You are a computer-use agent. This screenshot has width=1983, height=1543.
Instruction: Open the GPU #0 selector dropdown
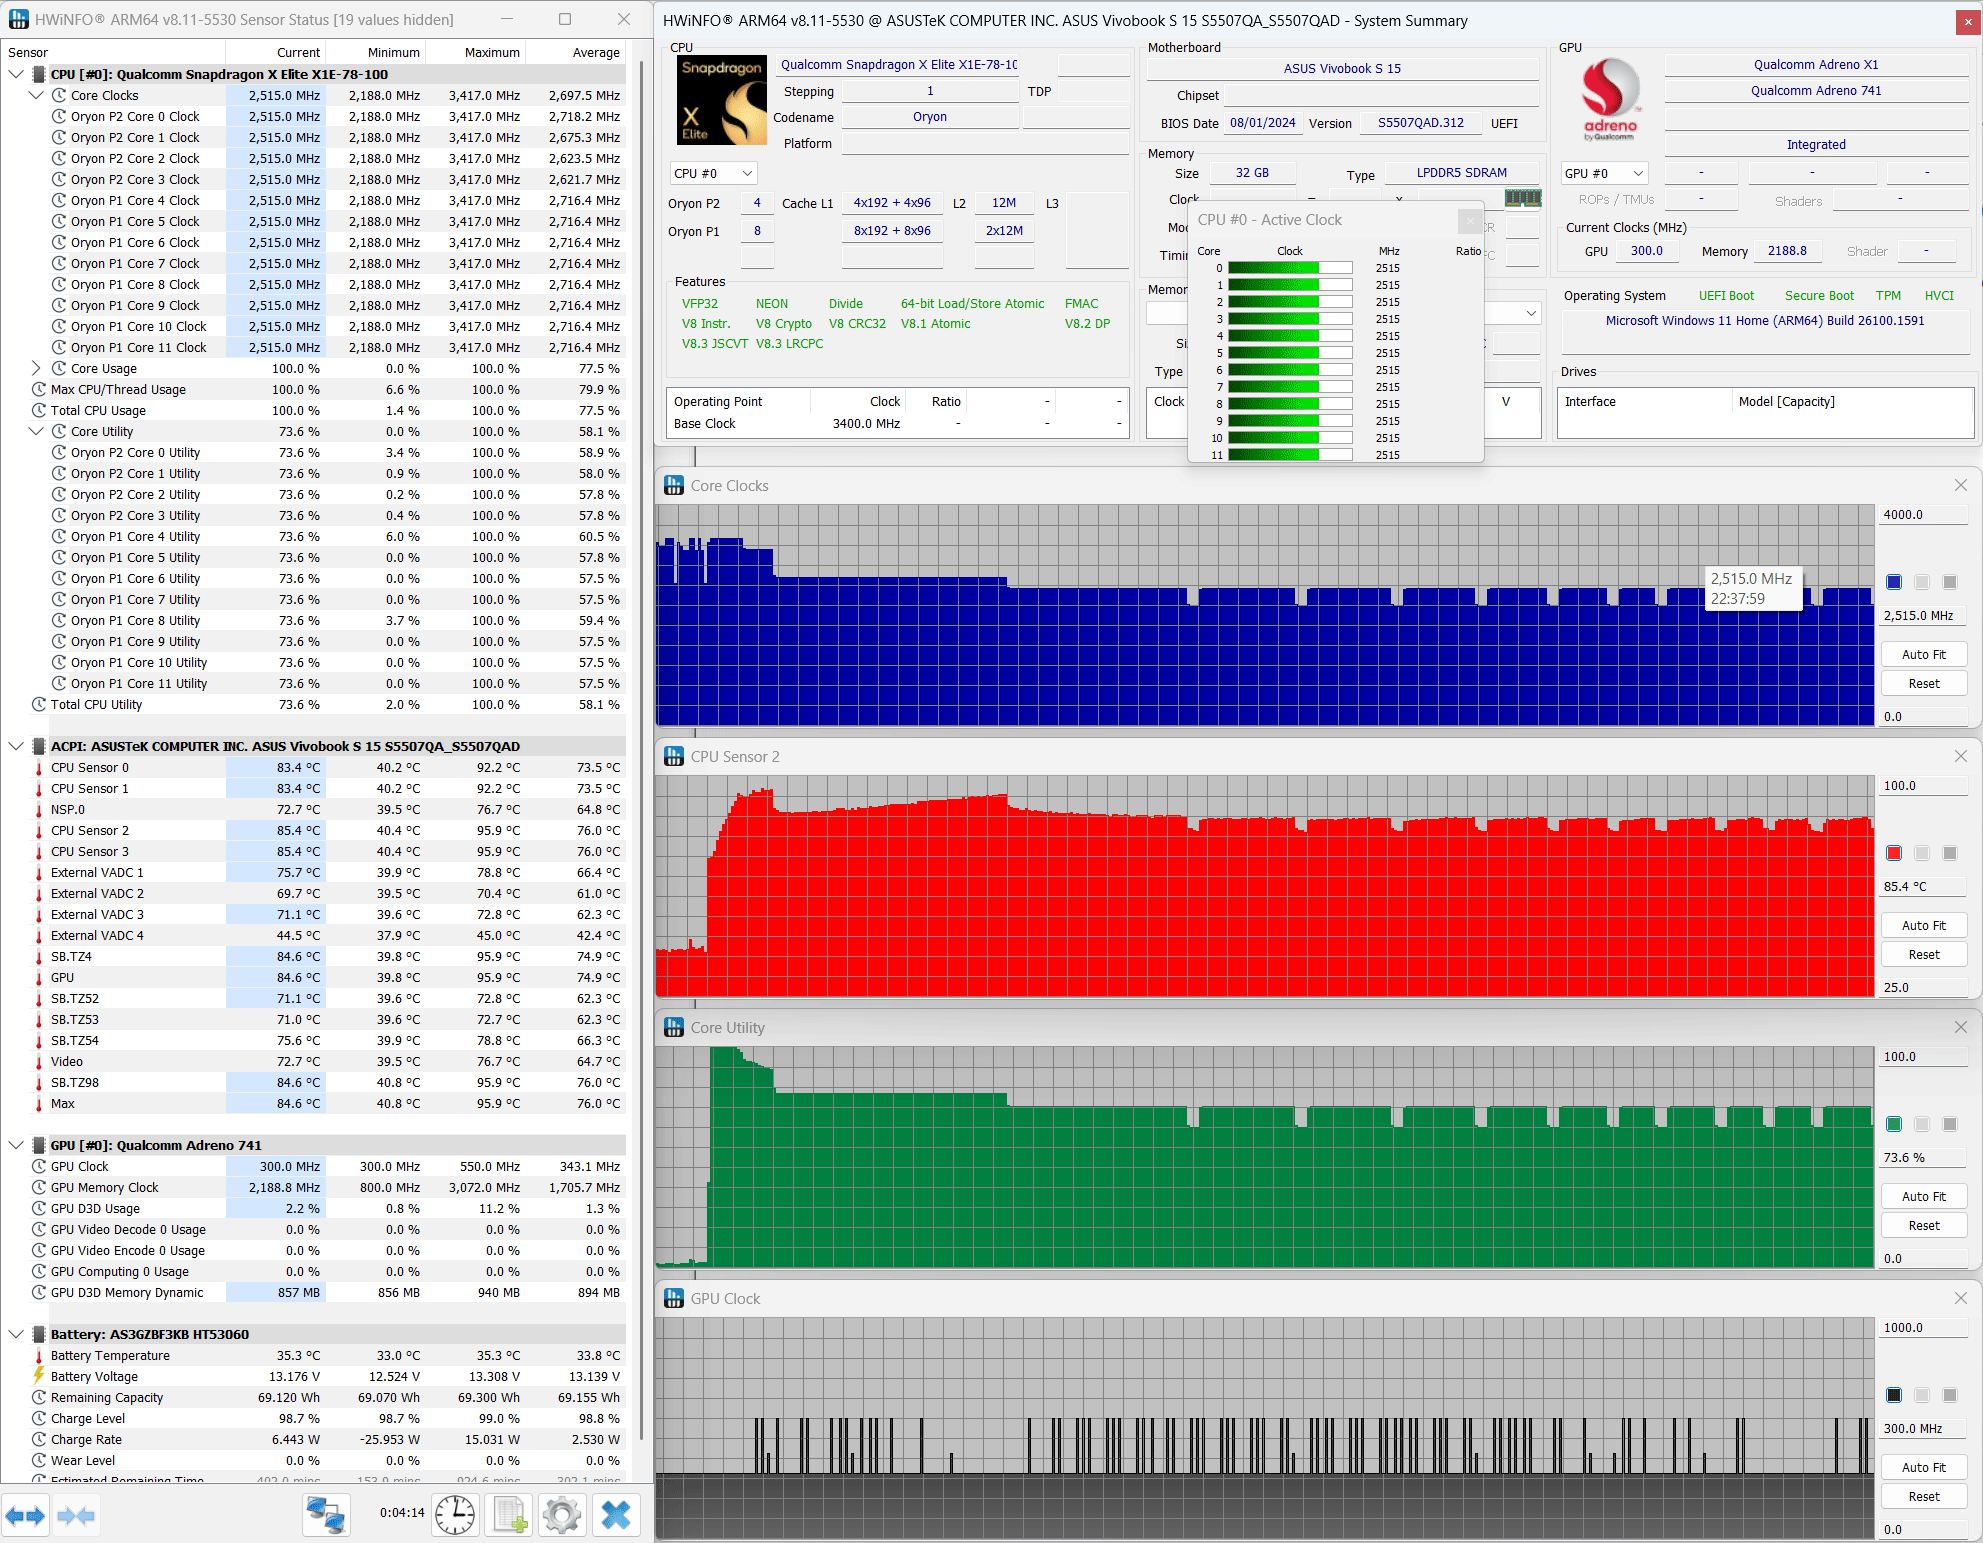pos(1604,174)
